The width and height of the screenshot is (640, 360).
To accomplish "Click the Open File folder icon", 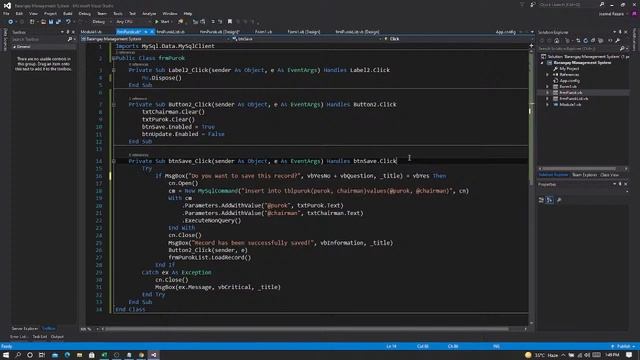I will tap(43, 22).
